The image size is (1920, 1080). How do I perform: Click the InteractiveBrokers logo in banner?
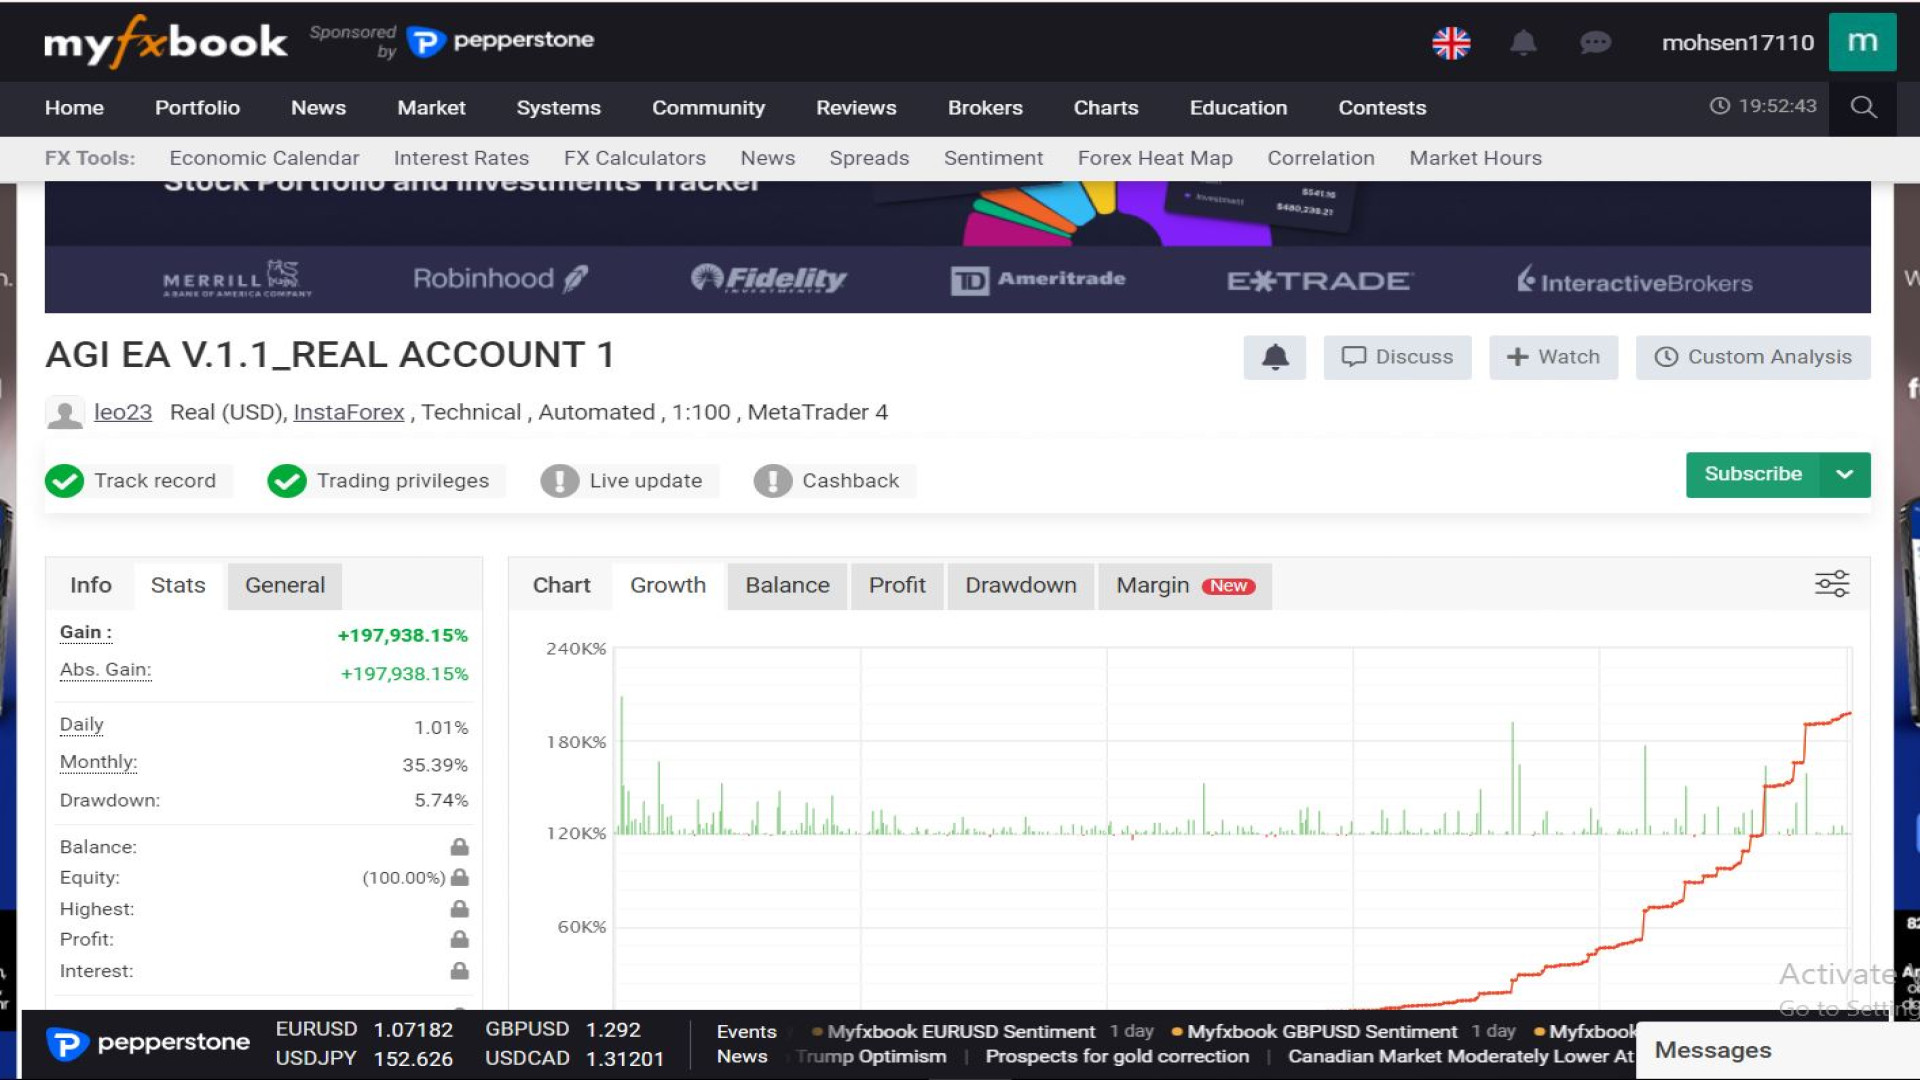click(x=1634, y=280)
